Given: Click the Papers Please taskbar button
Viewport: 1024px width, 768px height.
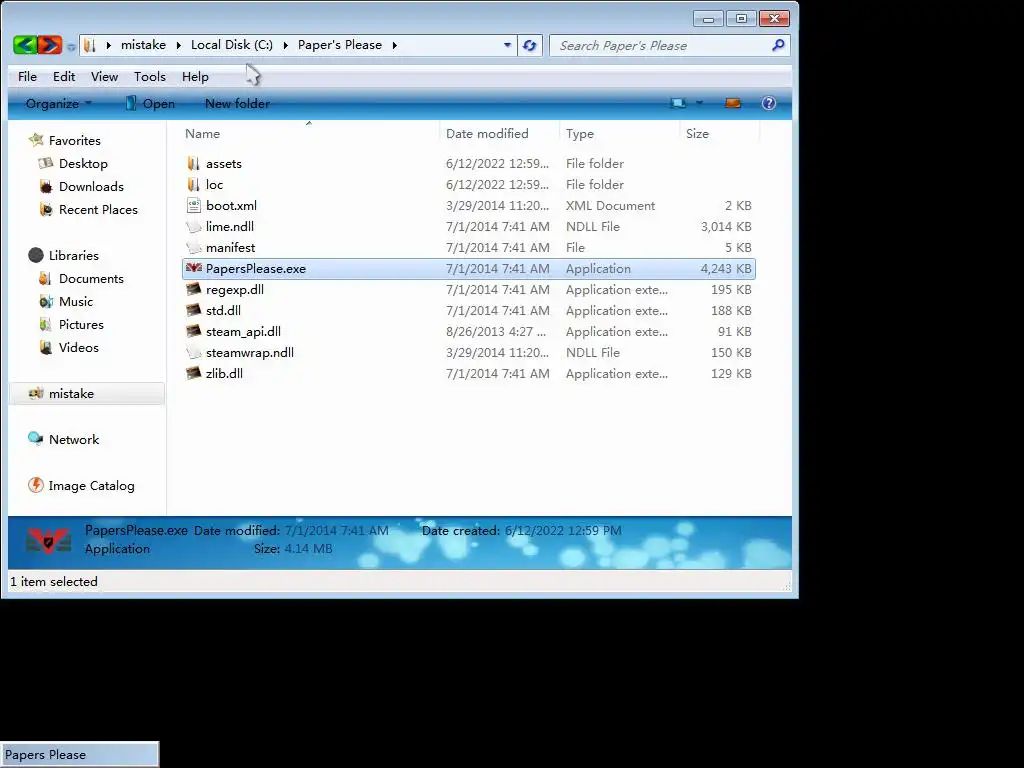Looking at the screenshot, I should 79,754.
